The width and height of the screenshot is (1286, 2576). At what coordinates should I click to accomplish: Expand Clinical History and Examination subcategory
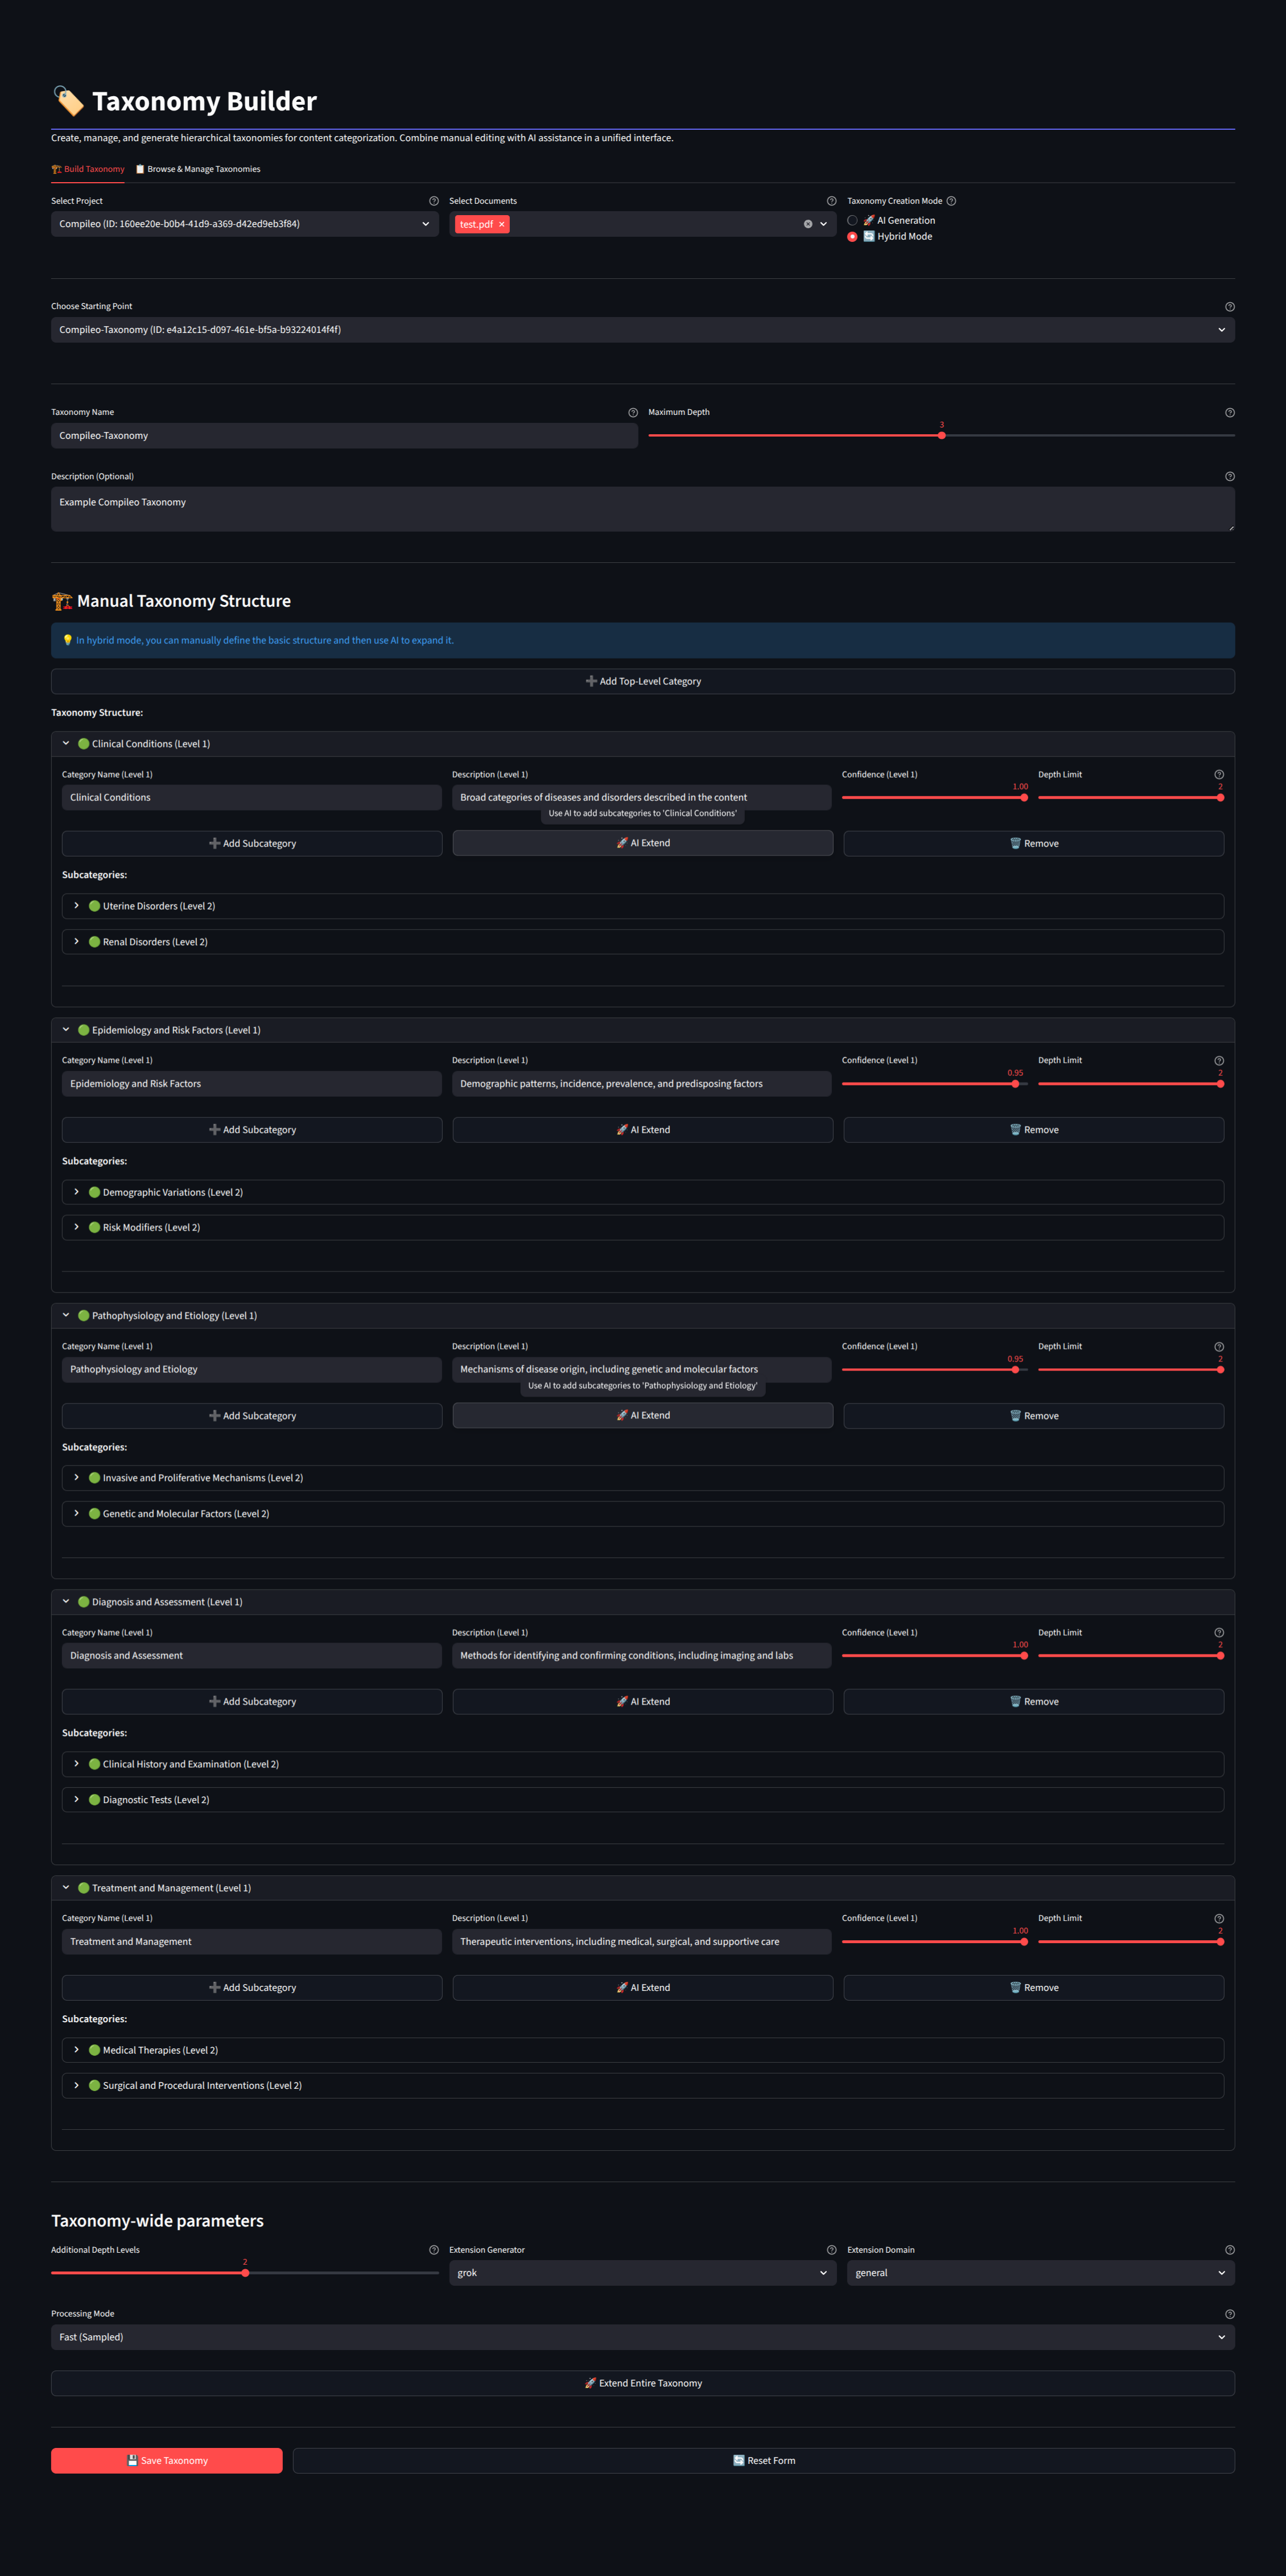click(x=642, y=1764)
